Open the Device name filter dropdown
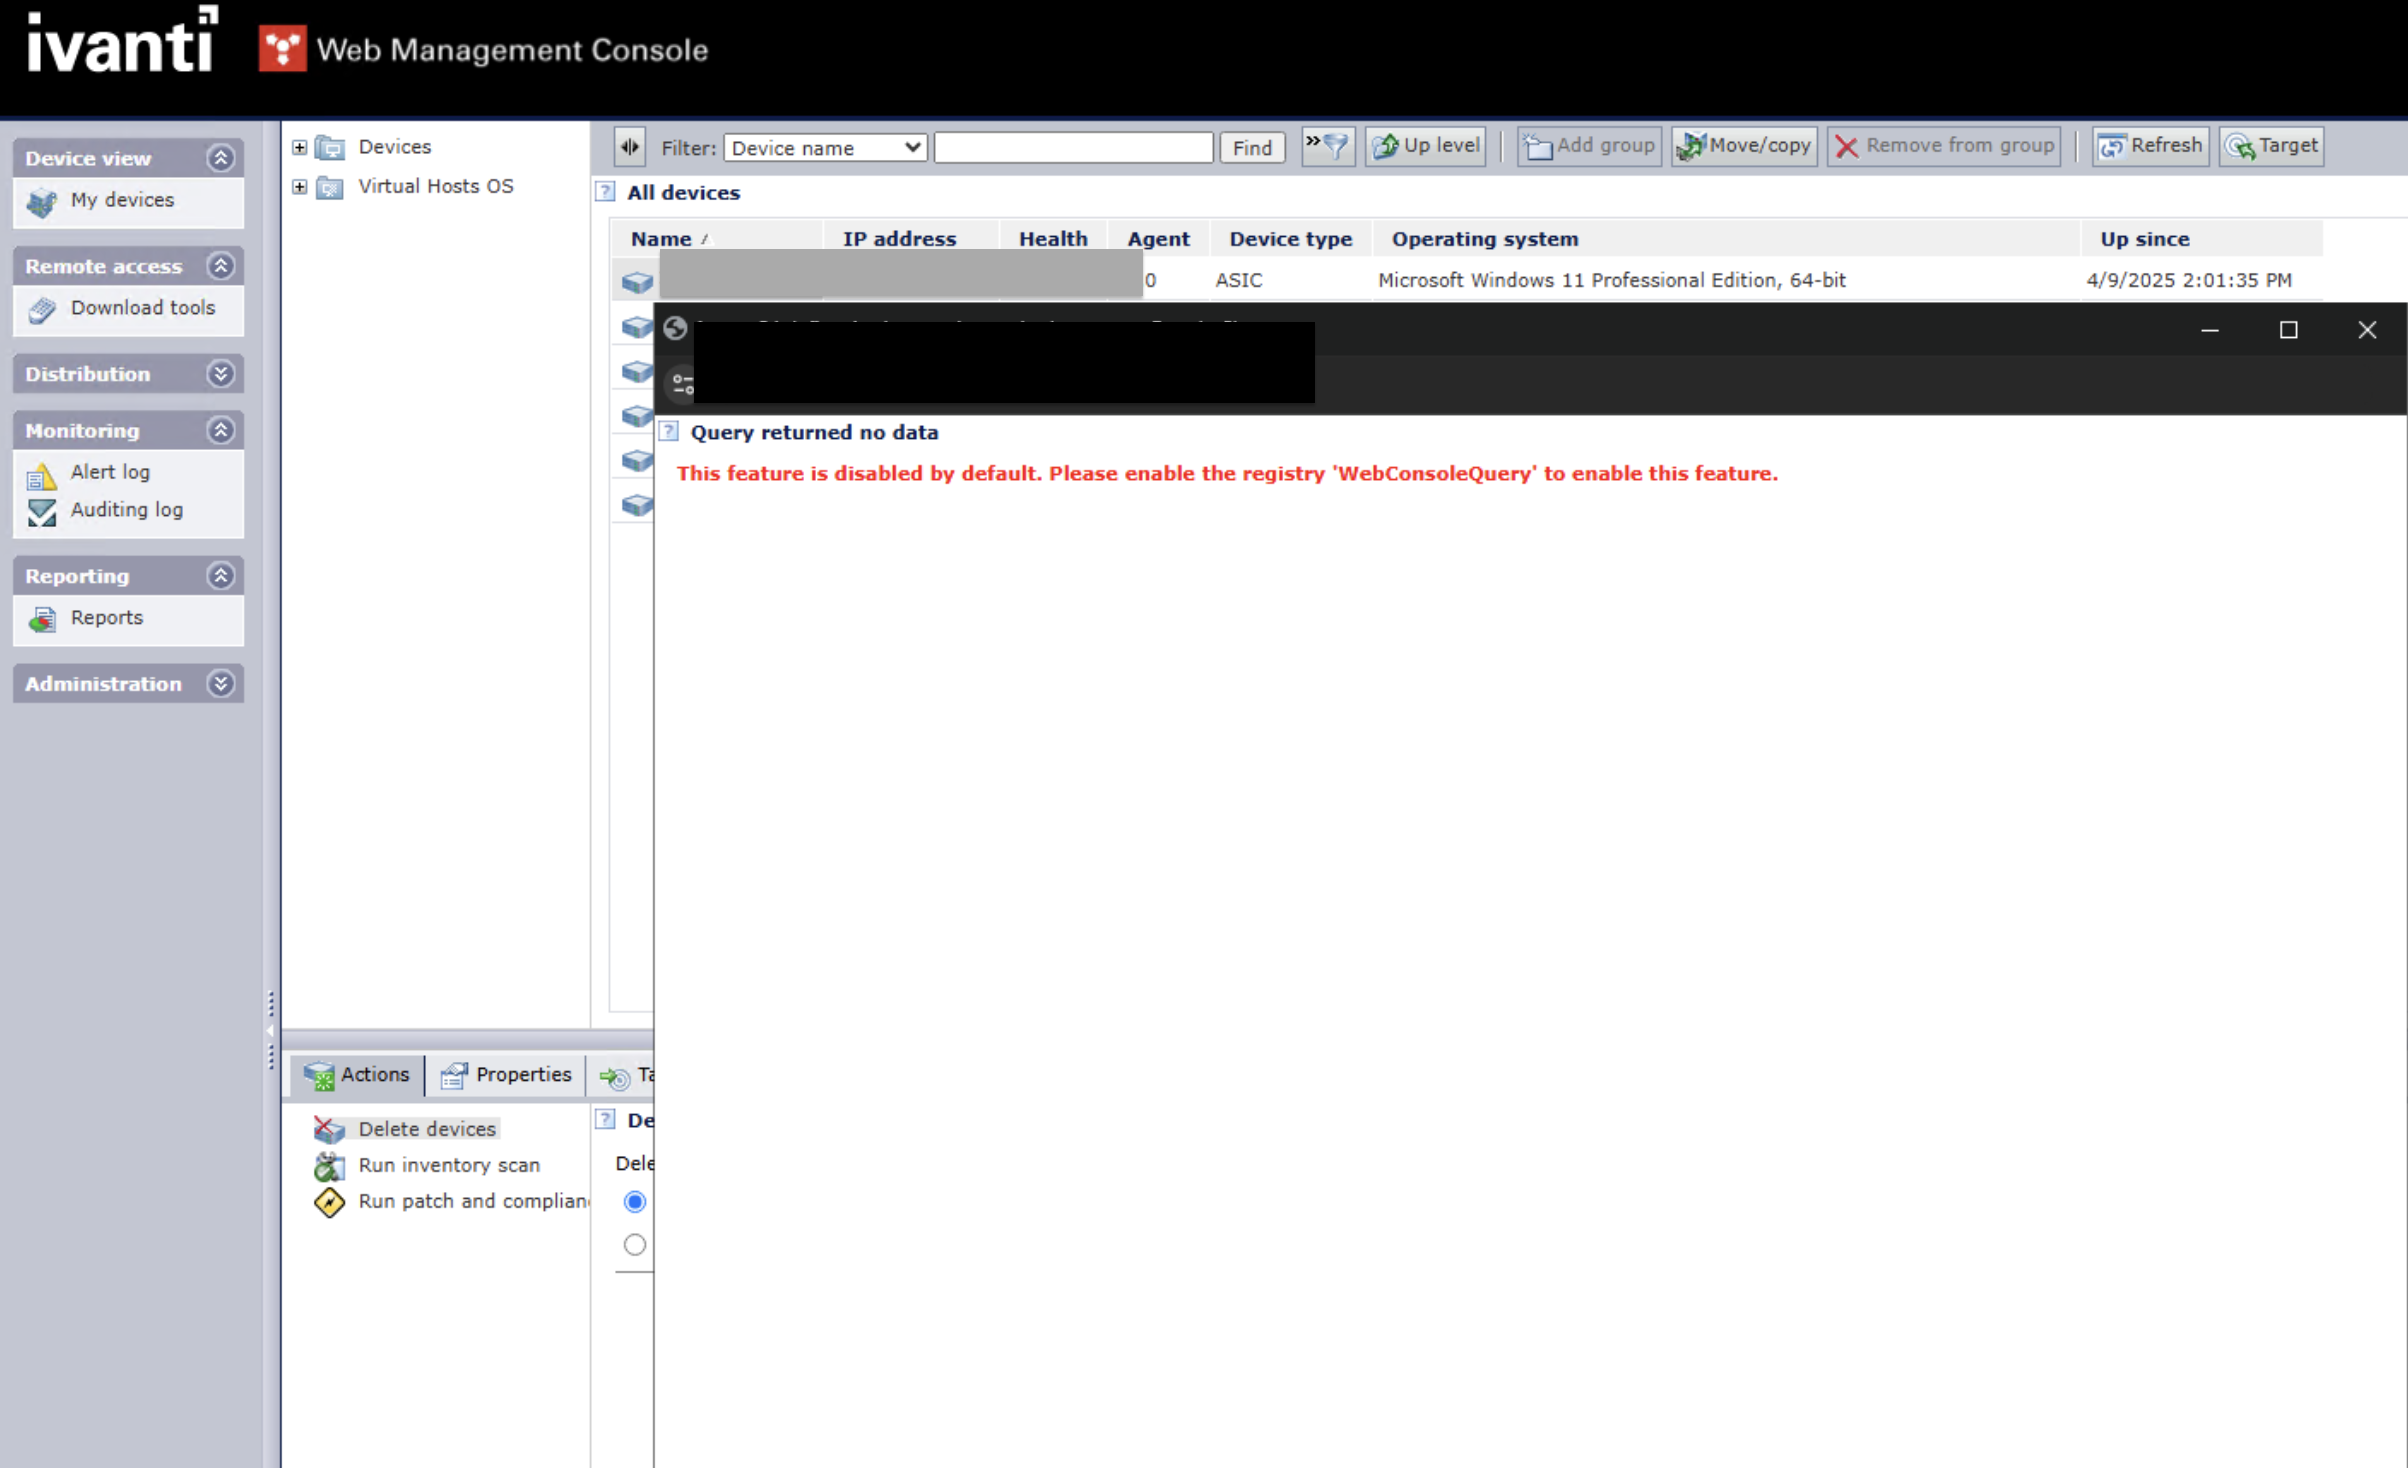The image size is (2408, 1468). 825,148
